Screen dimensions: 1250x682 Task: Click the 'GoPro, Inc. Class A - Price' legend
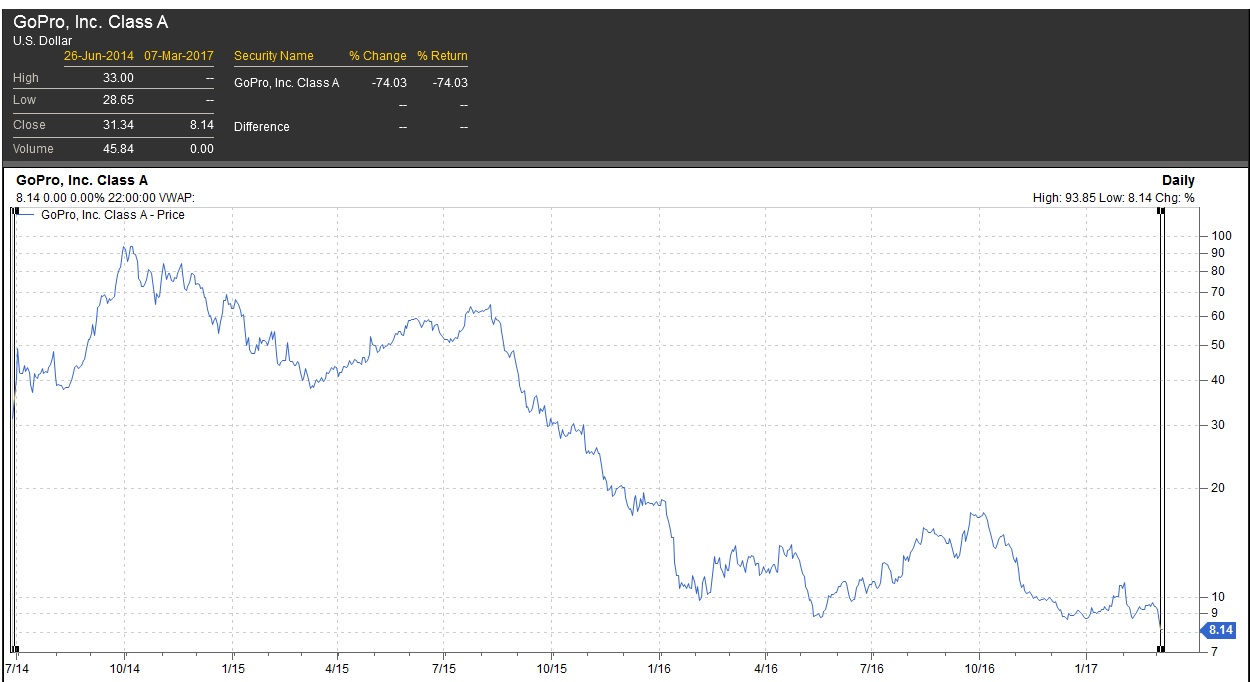pyautogui.click(x=113, y=215)
